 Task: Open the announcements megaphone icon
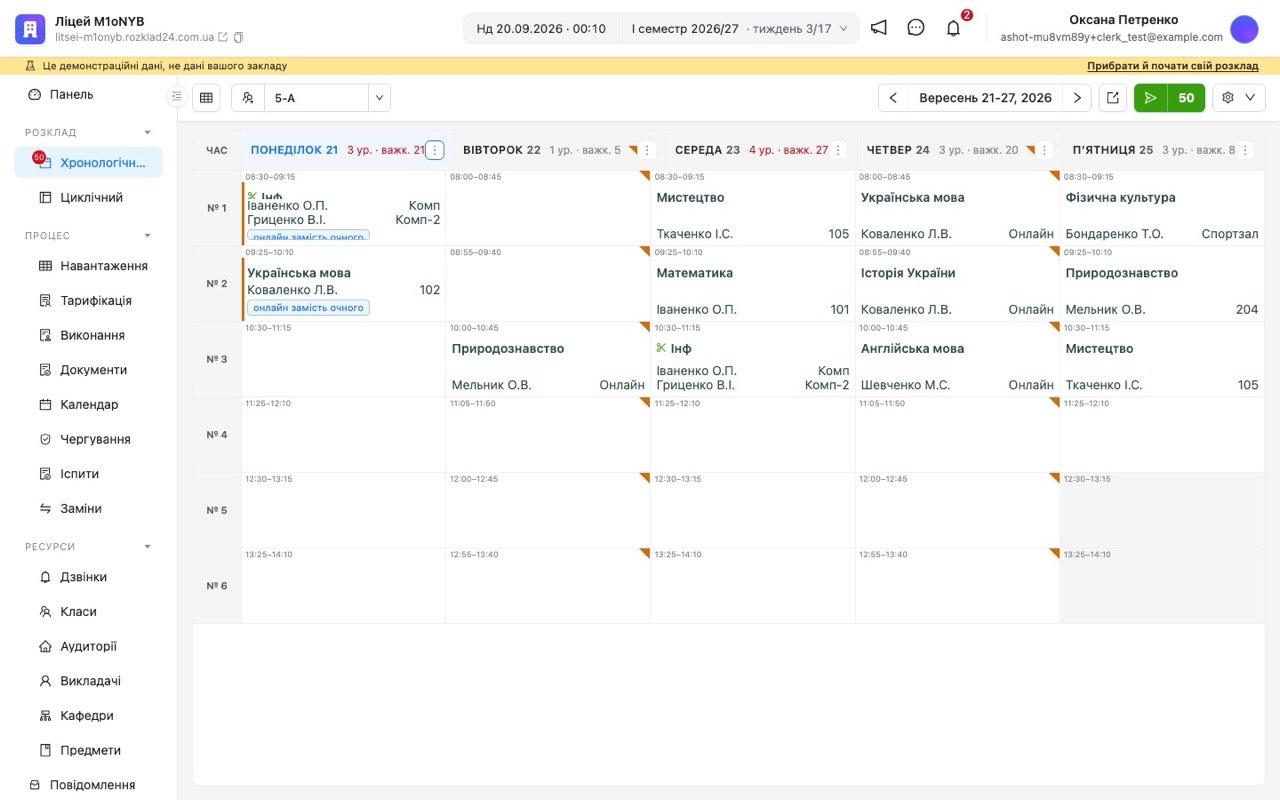tap(878, 28)
